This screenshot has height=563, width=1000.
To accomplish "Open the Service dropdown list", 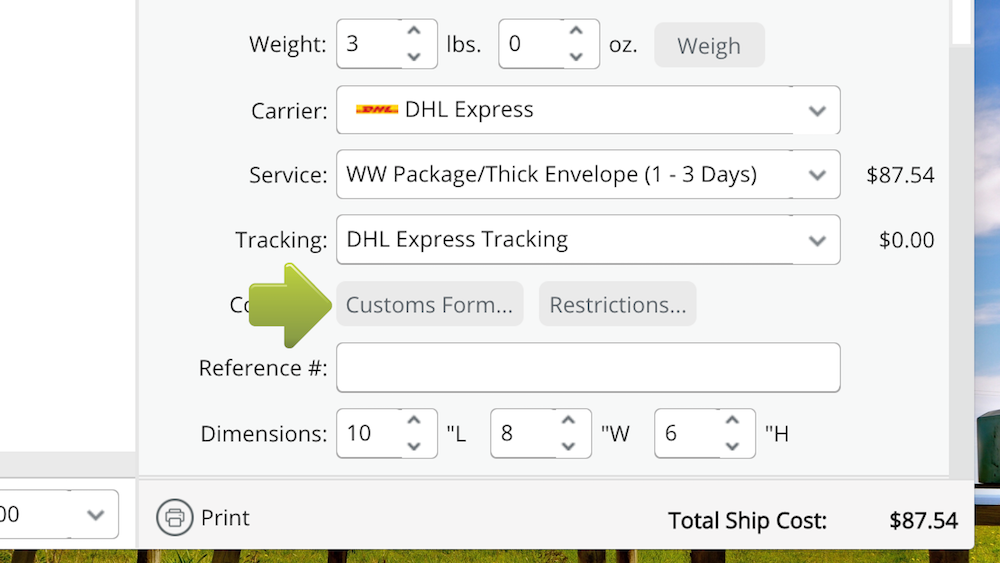I will [x=817, y=176].
